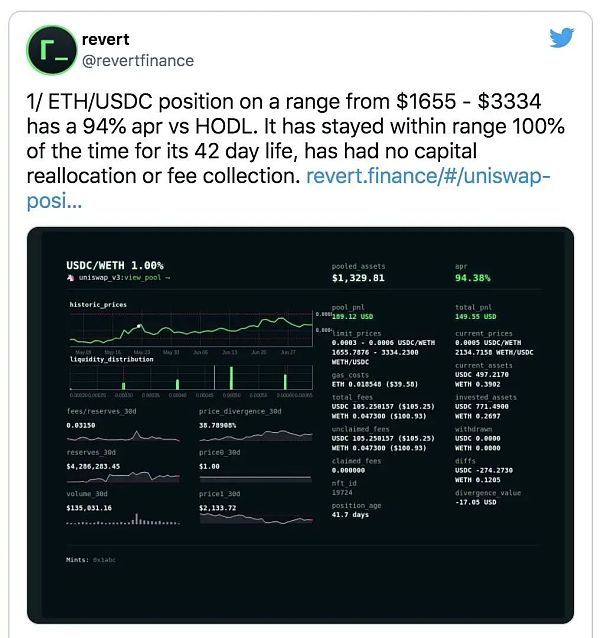Open the @revertfinance handle

tap(136, 60)
